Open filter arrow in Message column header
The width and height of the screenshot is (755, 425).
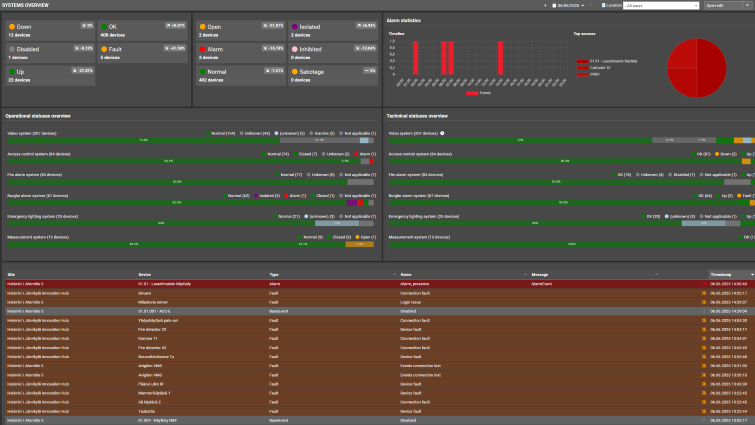click(656, 274)
